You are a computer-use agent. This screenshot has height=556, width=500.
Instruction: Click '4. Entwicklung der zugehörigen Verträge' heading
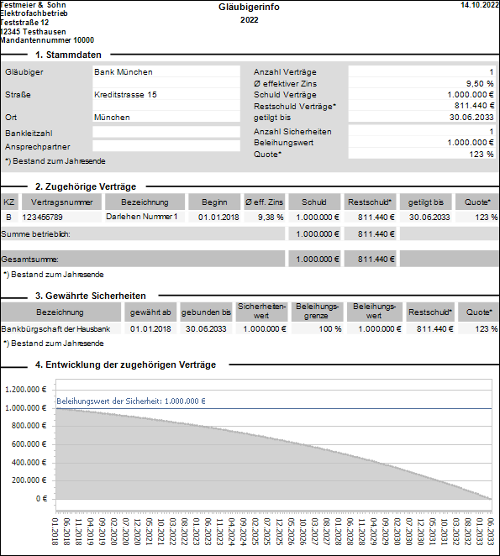coord(126,365)
